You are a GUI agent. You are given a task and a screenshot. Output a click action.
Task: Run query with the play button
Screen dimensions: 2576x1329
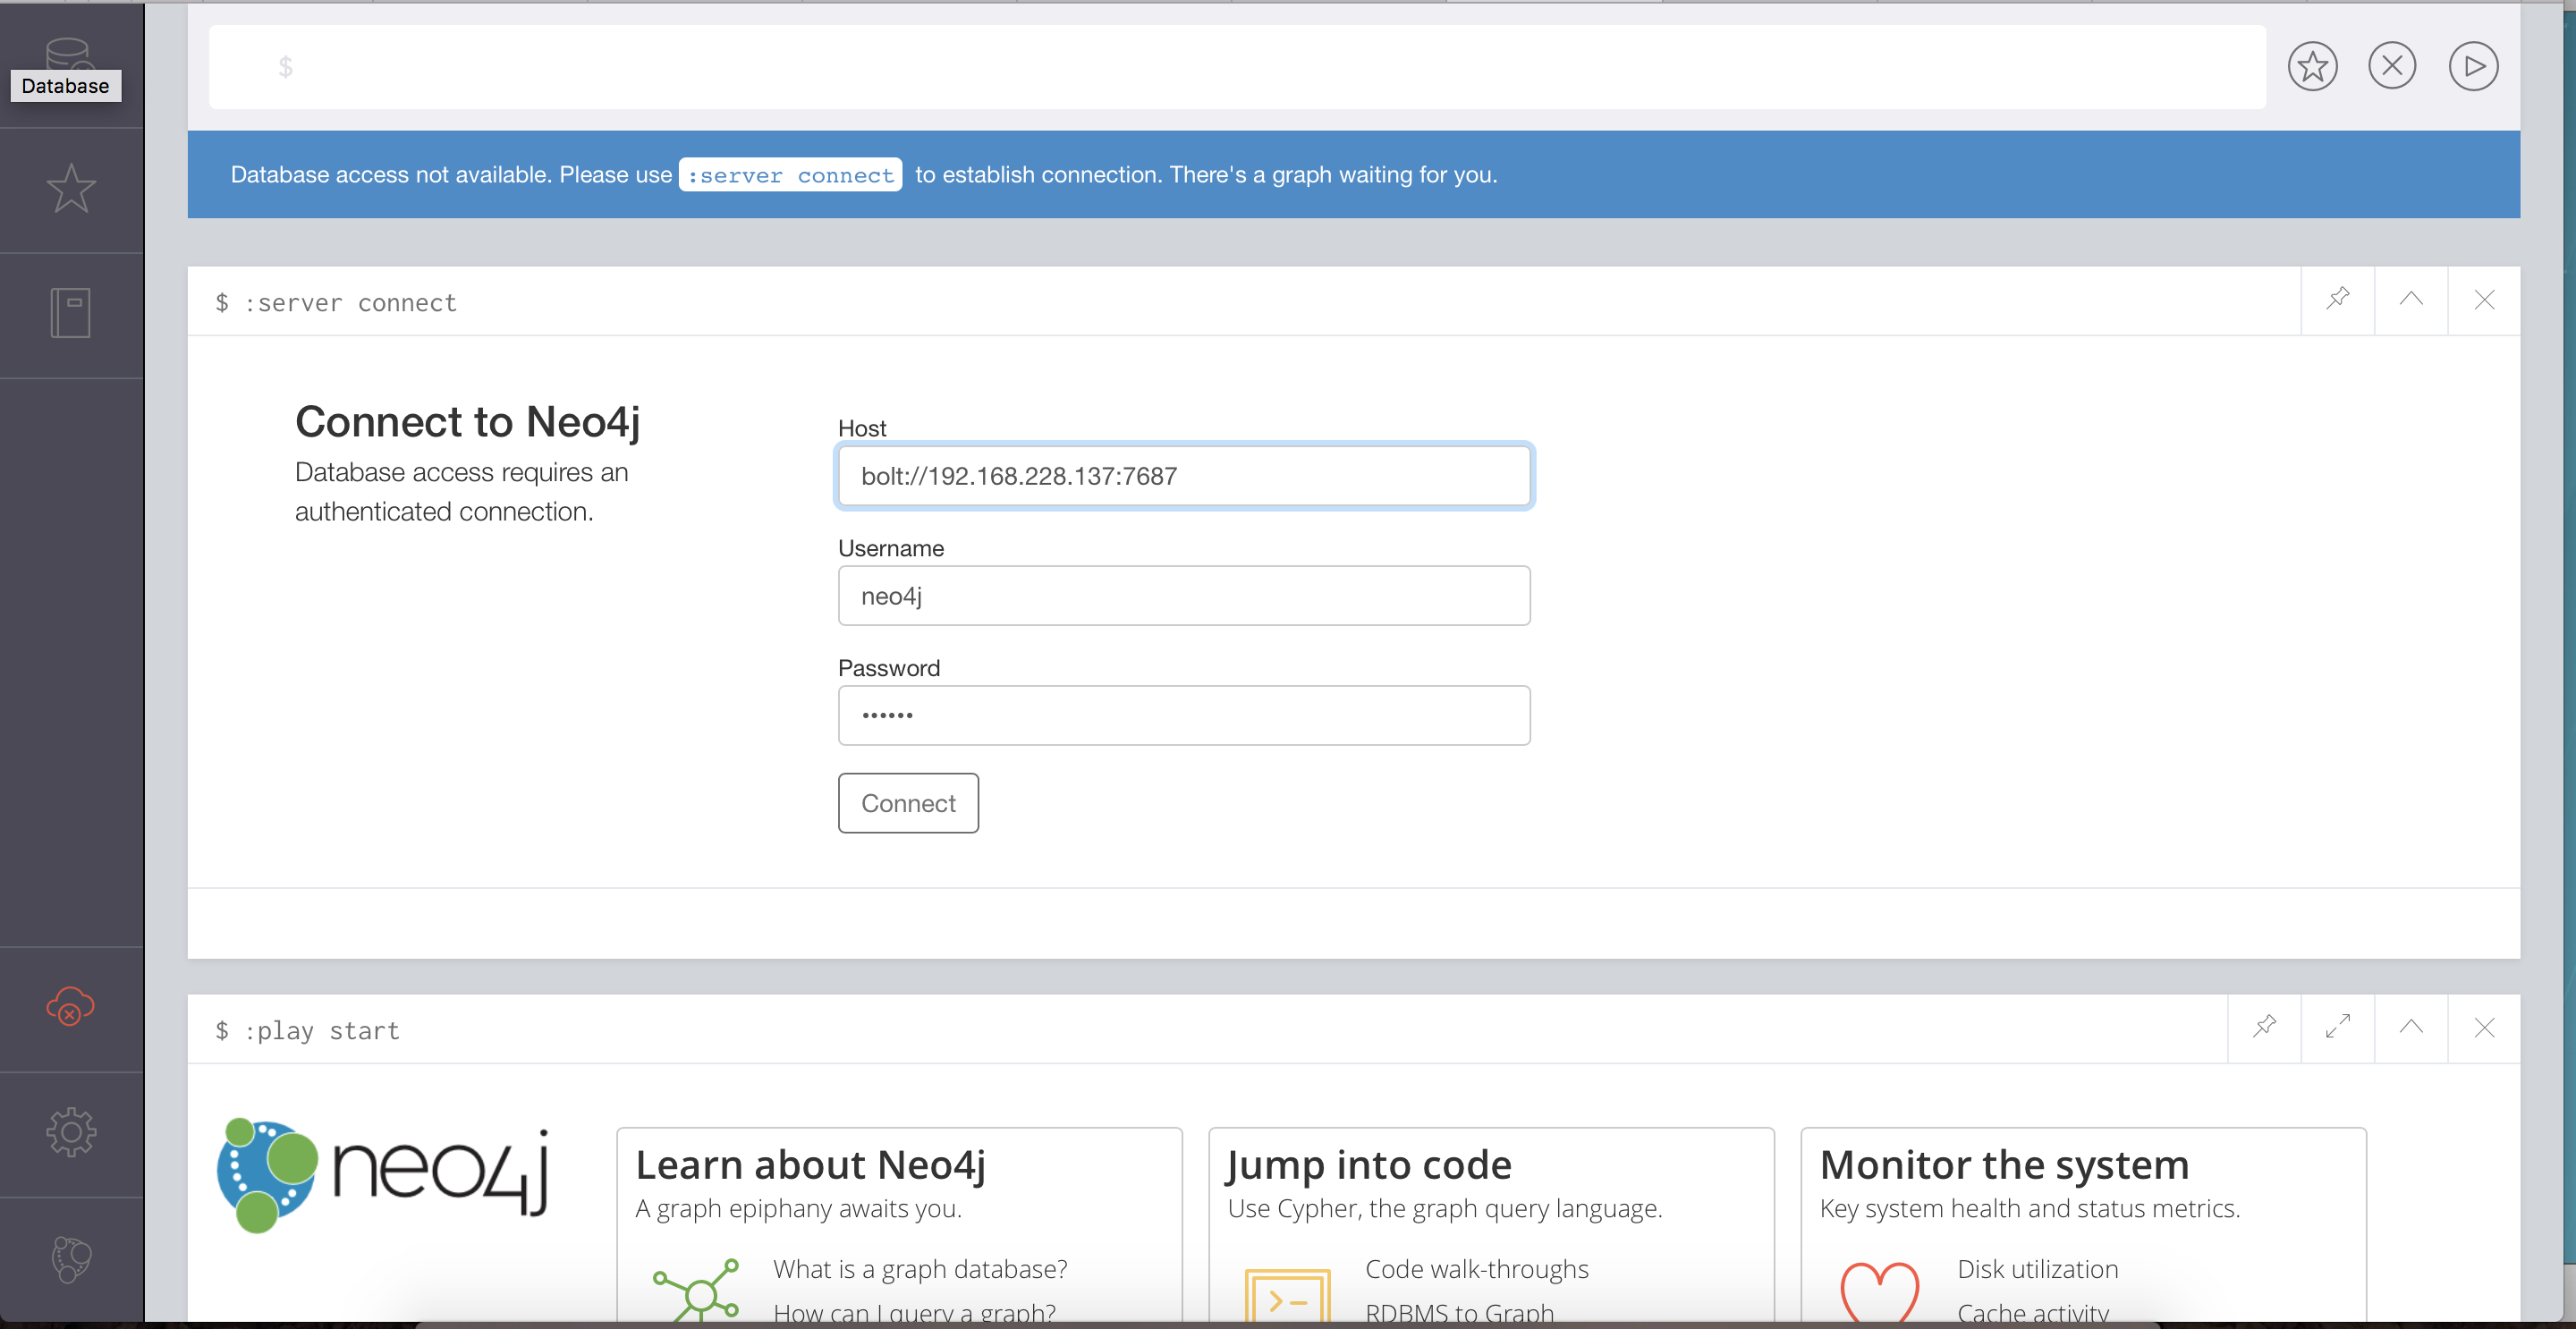click(2473, 67)
